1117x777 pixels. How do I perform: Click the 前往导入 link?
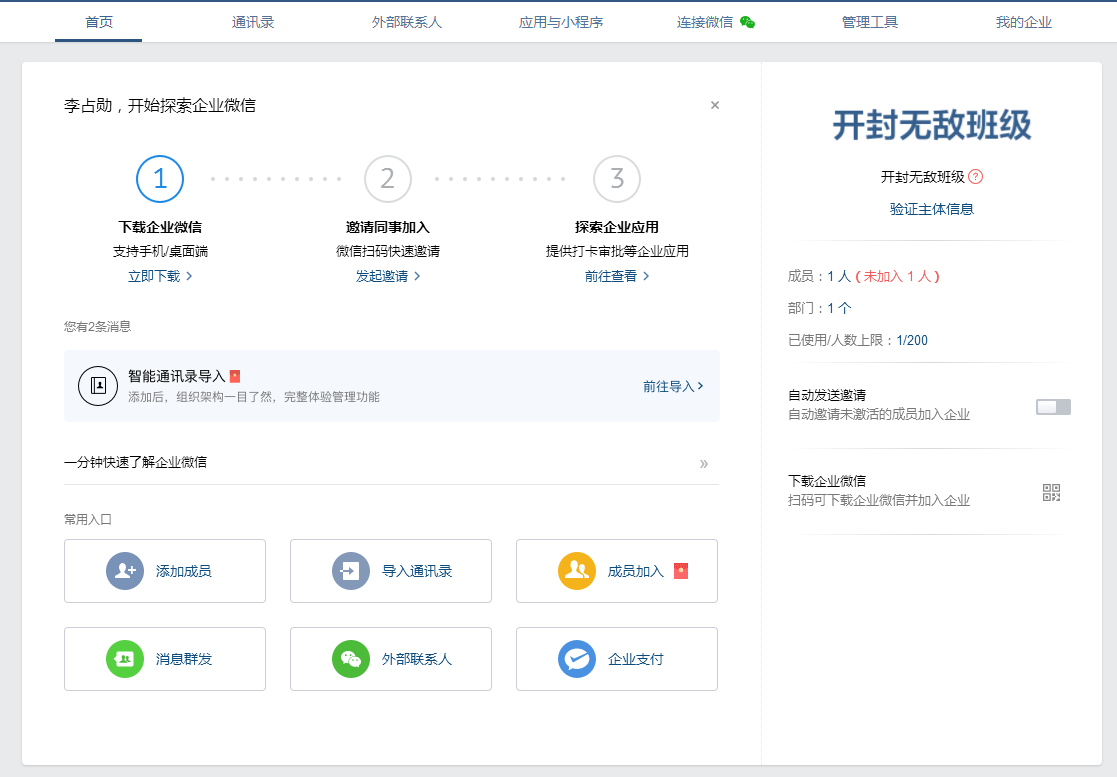point(673,386)
